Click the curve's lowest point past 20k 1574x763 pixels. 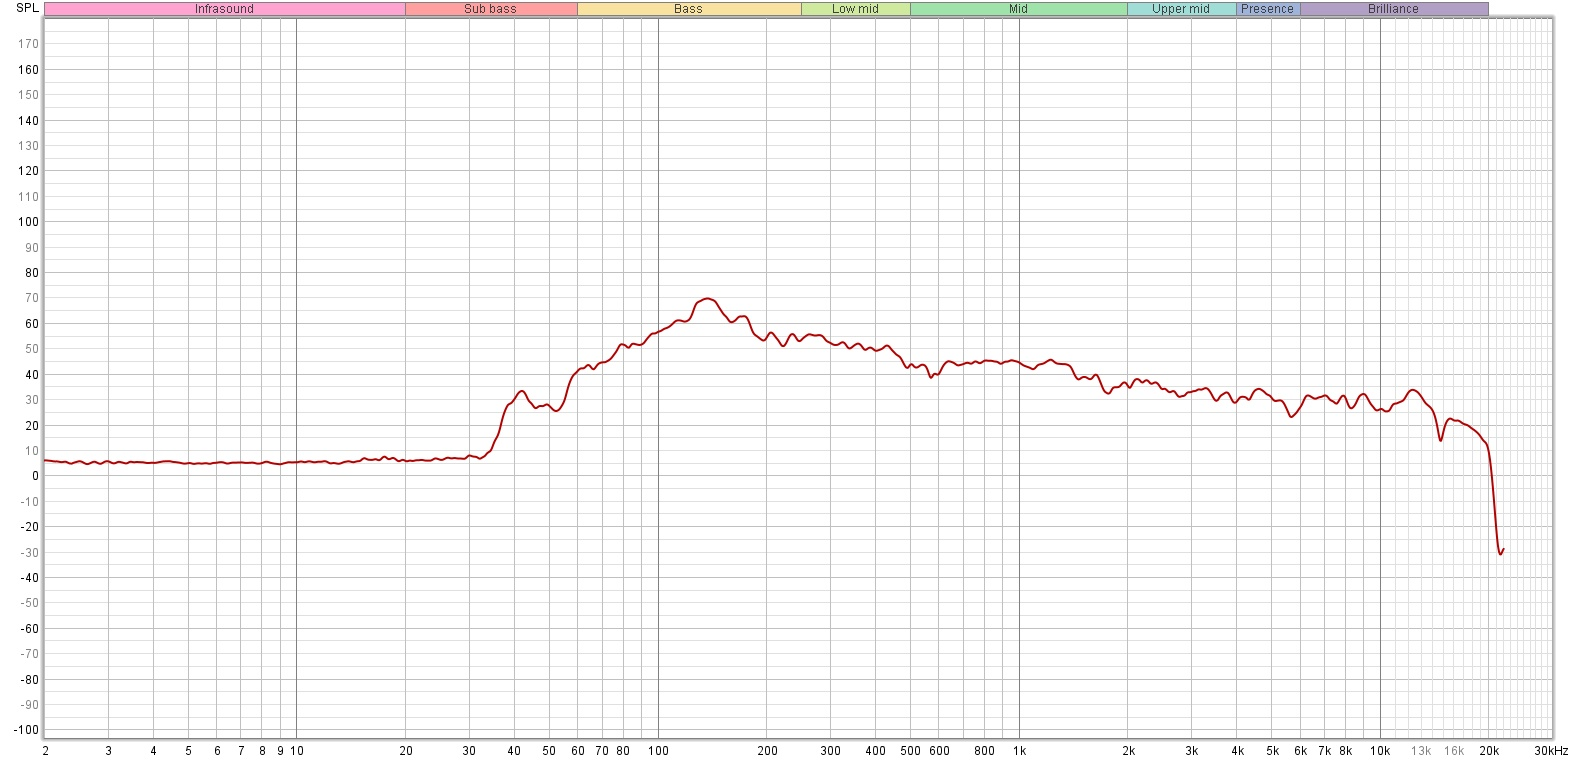pos(1500,553)
